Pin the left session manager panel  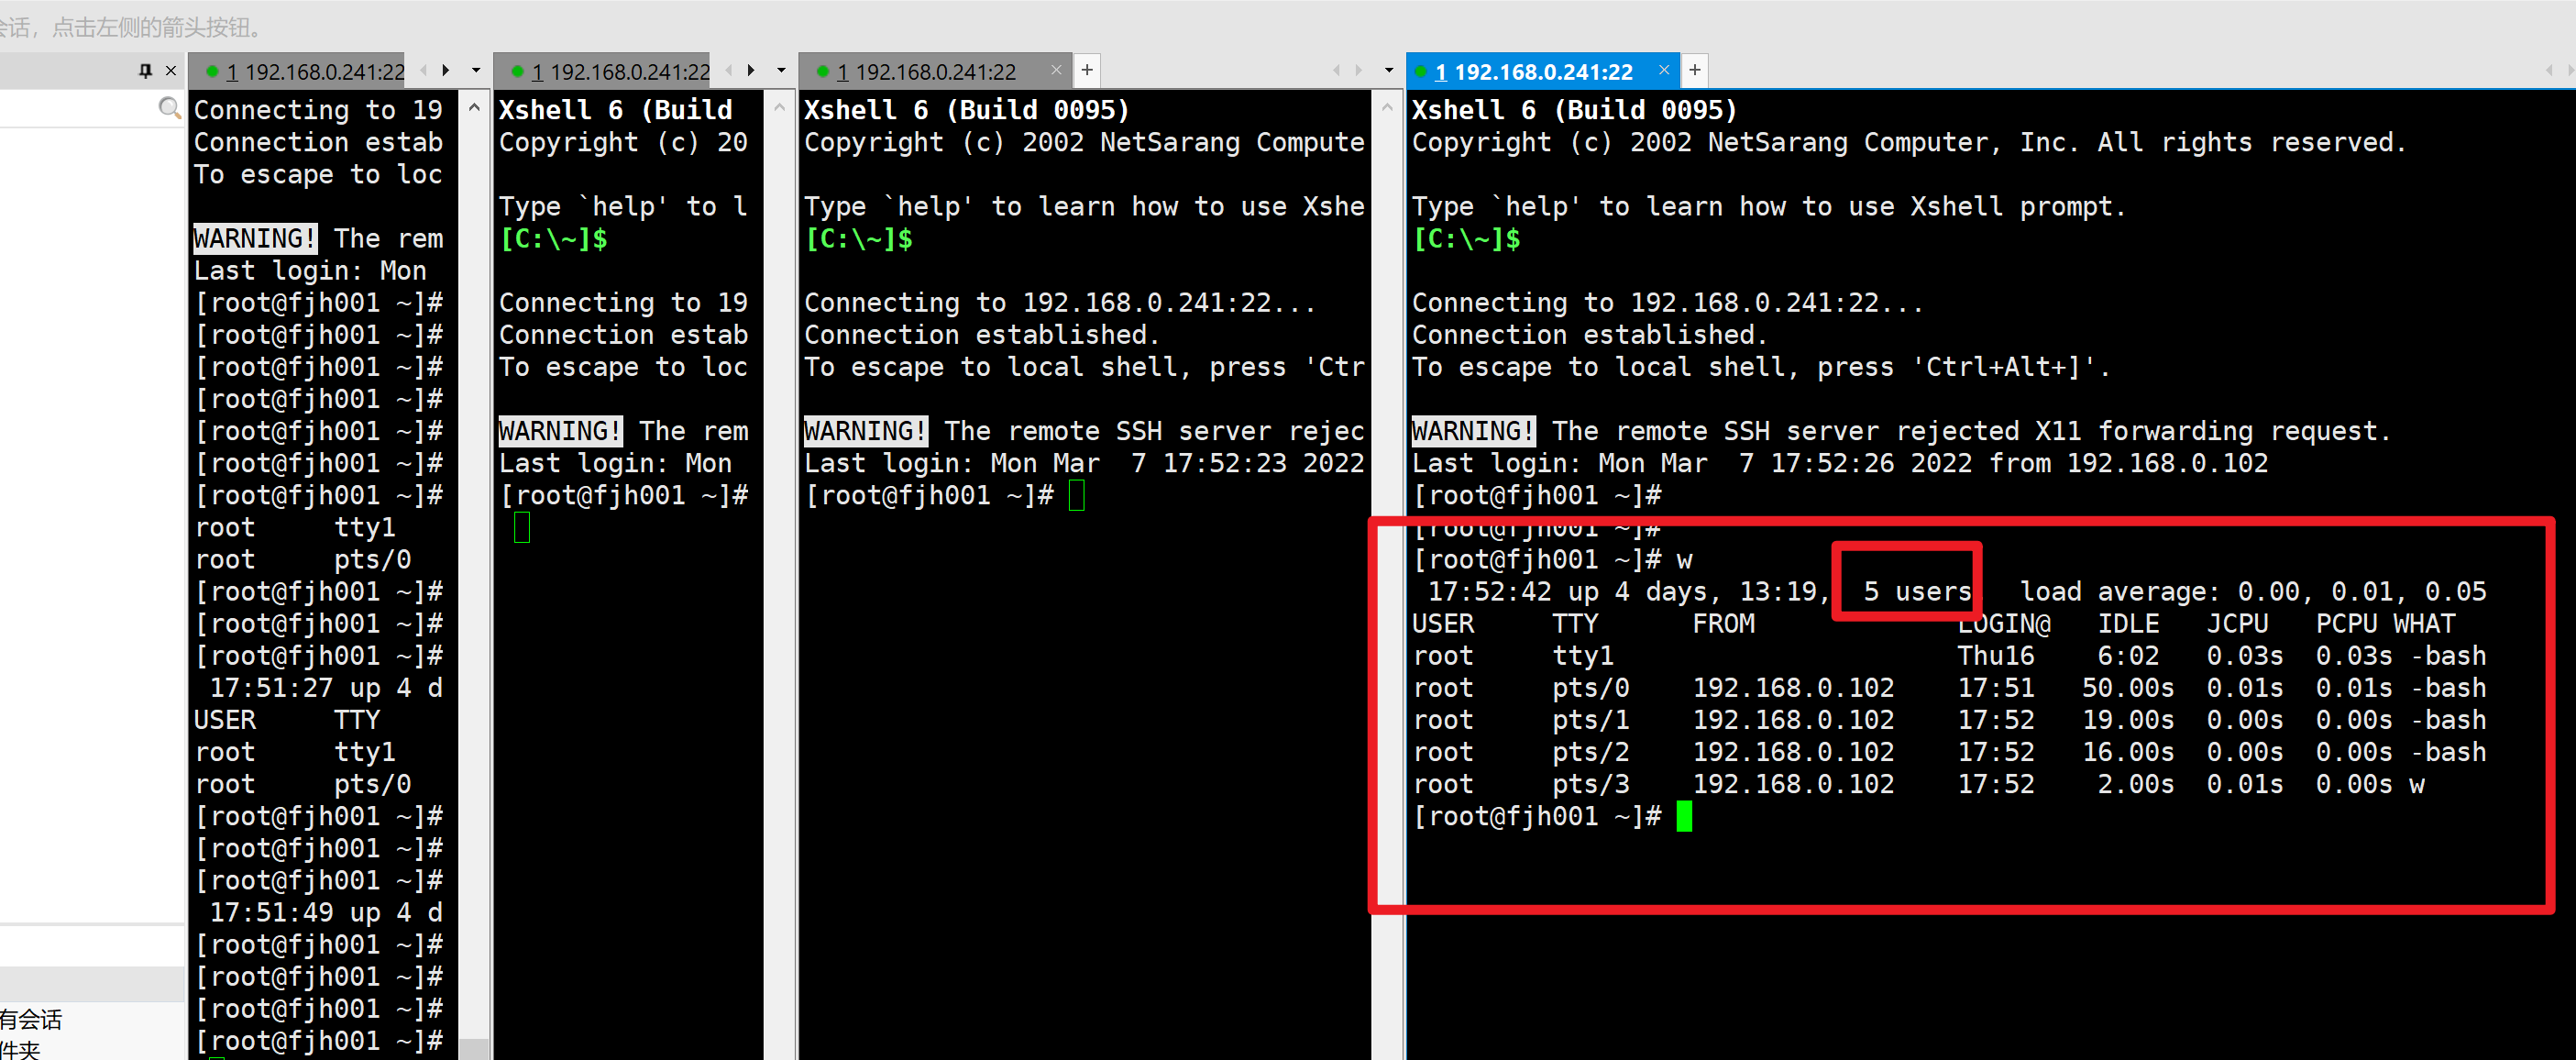pyautogui.click(x=146, y=71)
